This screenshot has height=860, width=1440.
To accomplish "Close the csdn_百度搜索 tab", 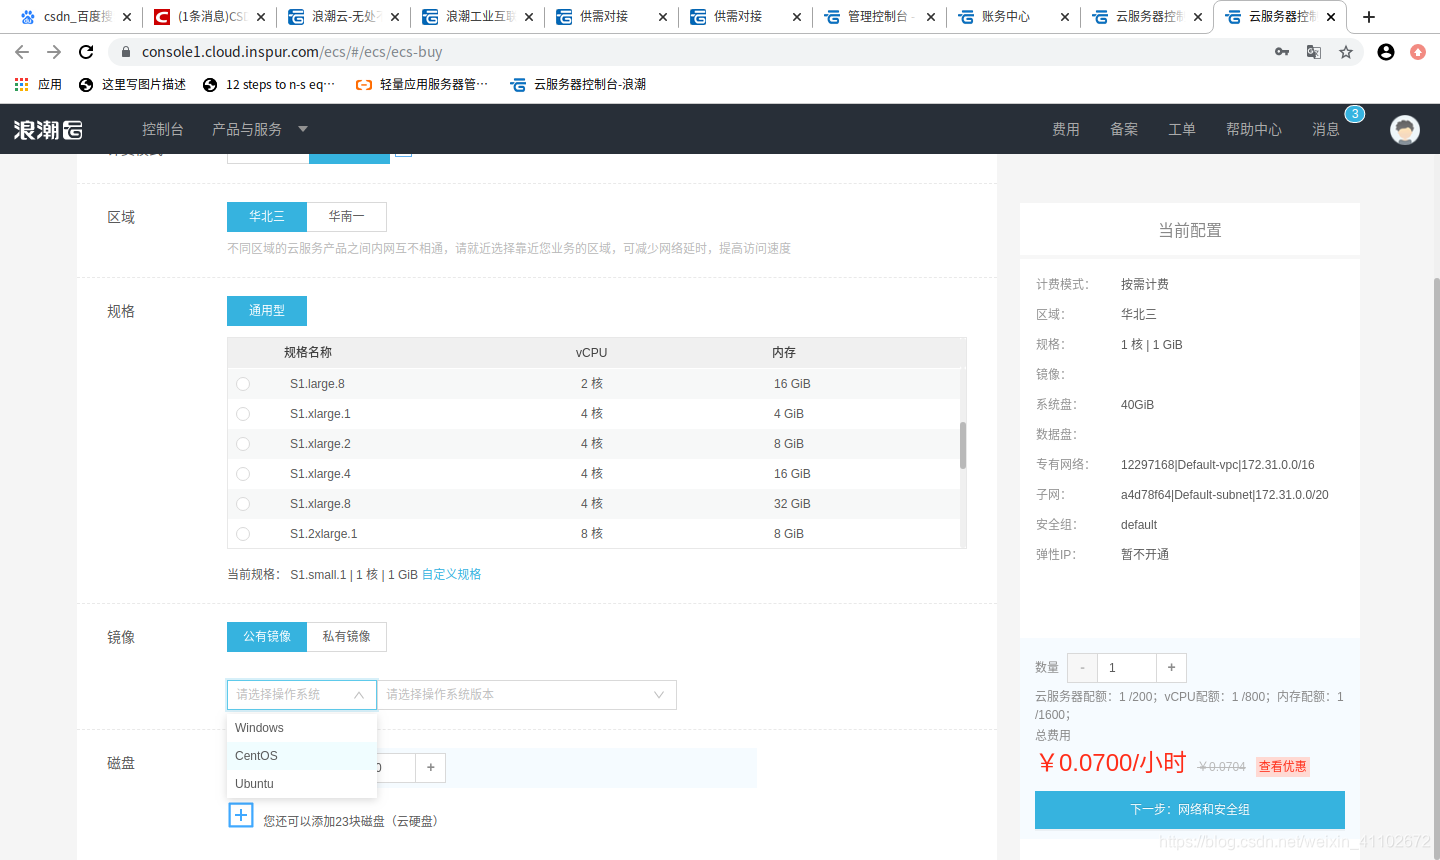I will [127, 17].
